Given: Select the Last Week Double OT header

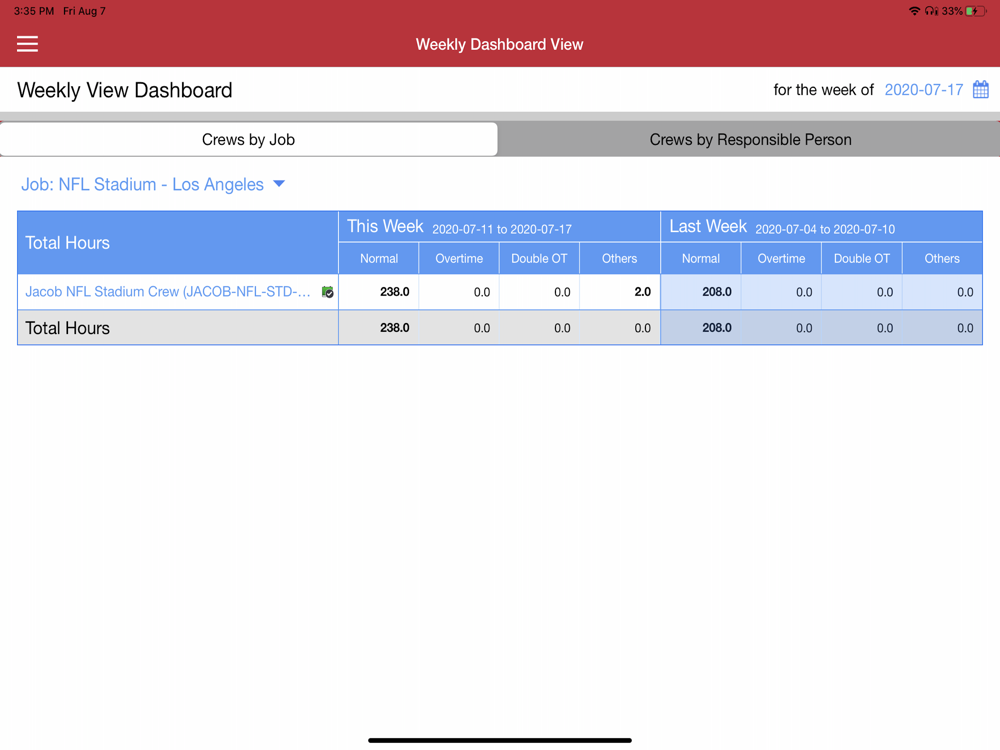Looking at the screenshot, I should (x=862, y=258).
